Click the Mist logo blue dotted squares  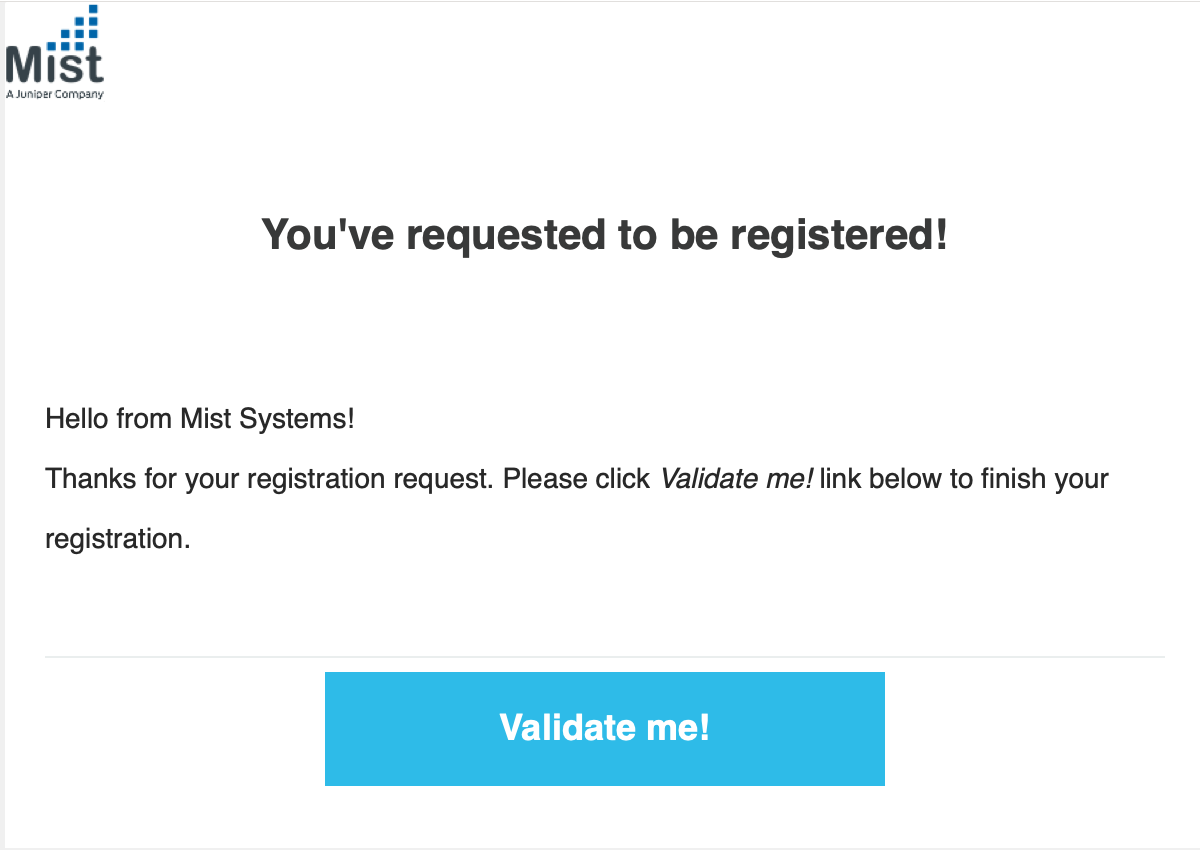coord(80,27)
